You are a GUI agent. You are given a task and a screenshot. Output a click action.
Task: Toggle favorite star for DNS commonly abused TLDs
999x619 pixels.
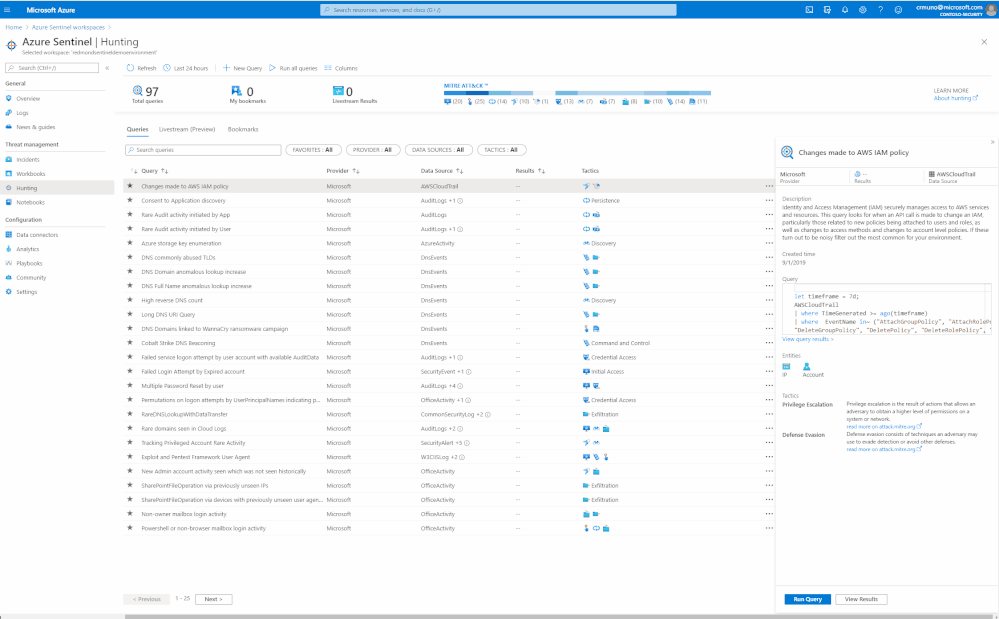(x=130, y=257)
